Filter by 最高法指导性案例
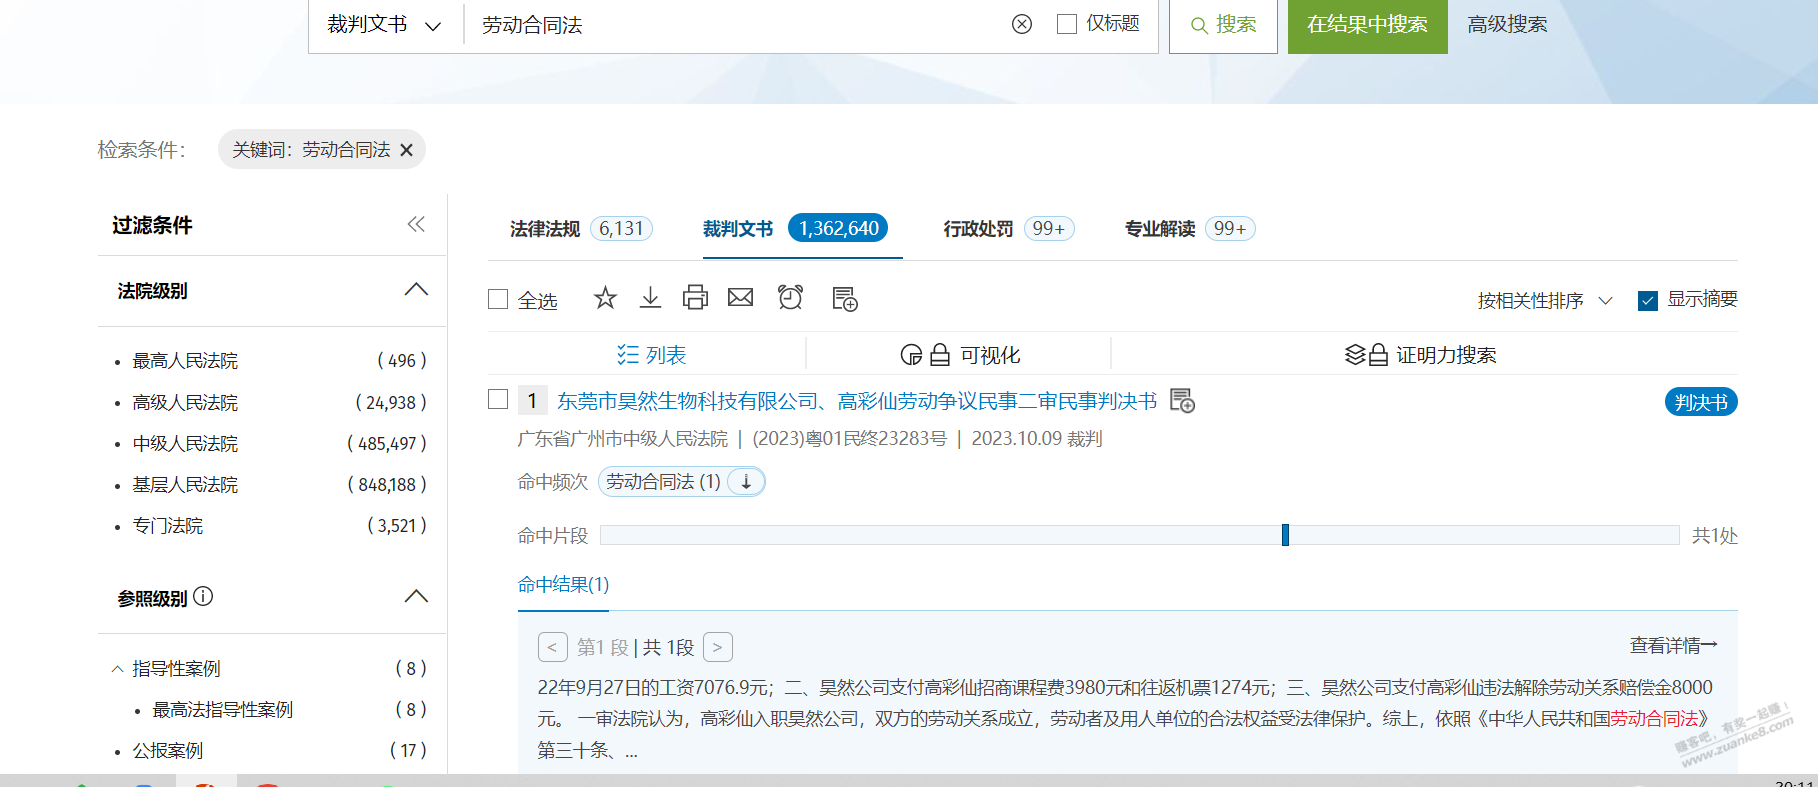The width and height of the screenshot is (1818, 787). 222,709
